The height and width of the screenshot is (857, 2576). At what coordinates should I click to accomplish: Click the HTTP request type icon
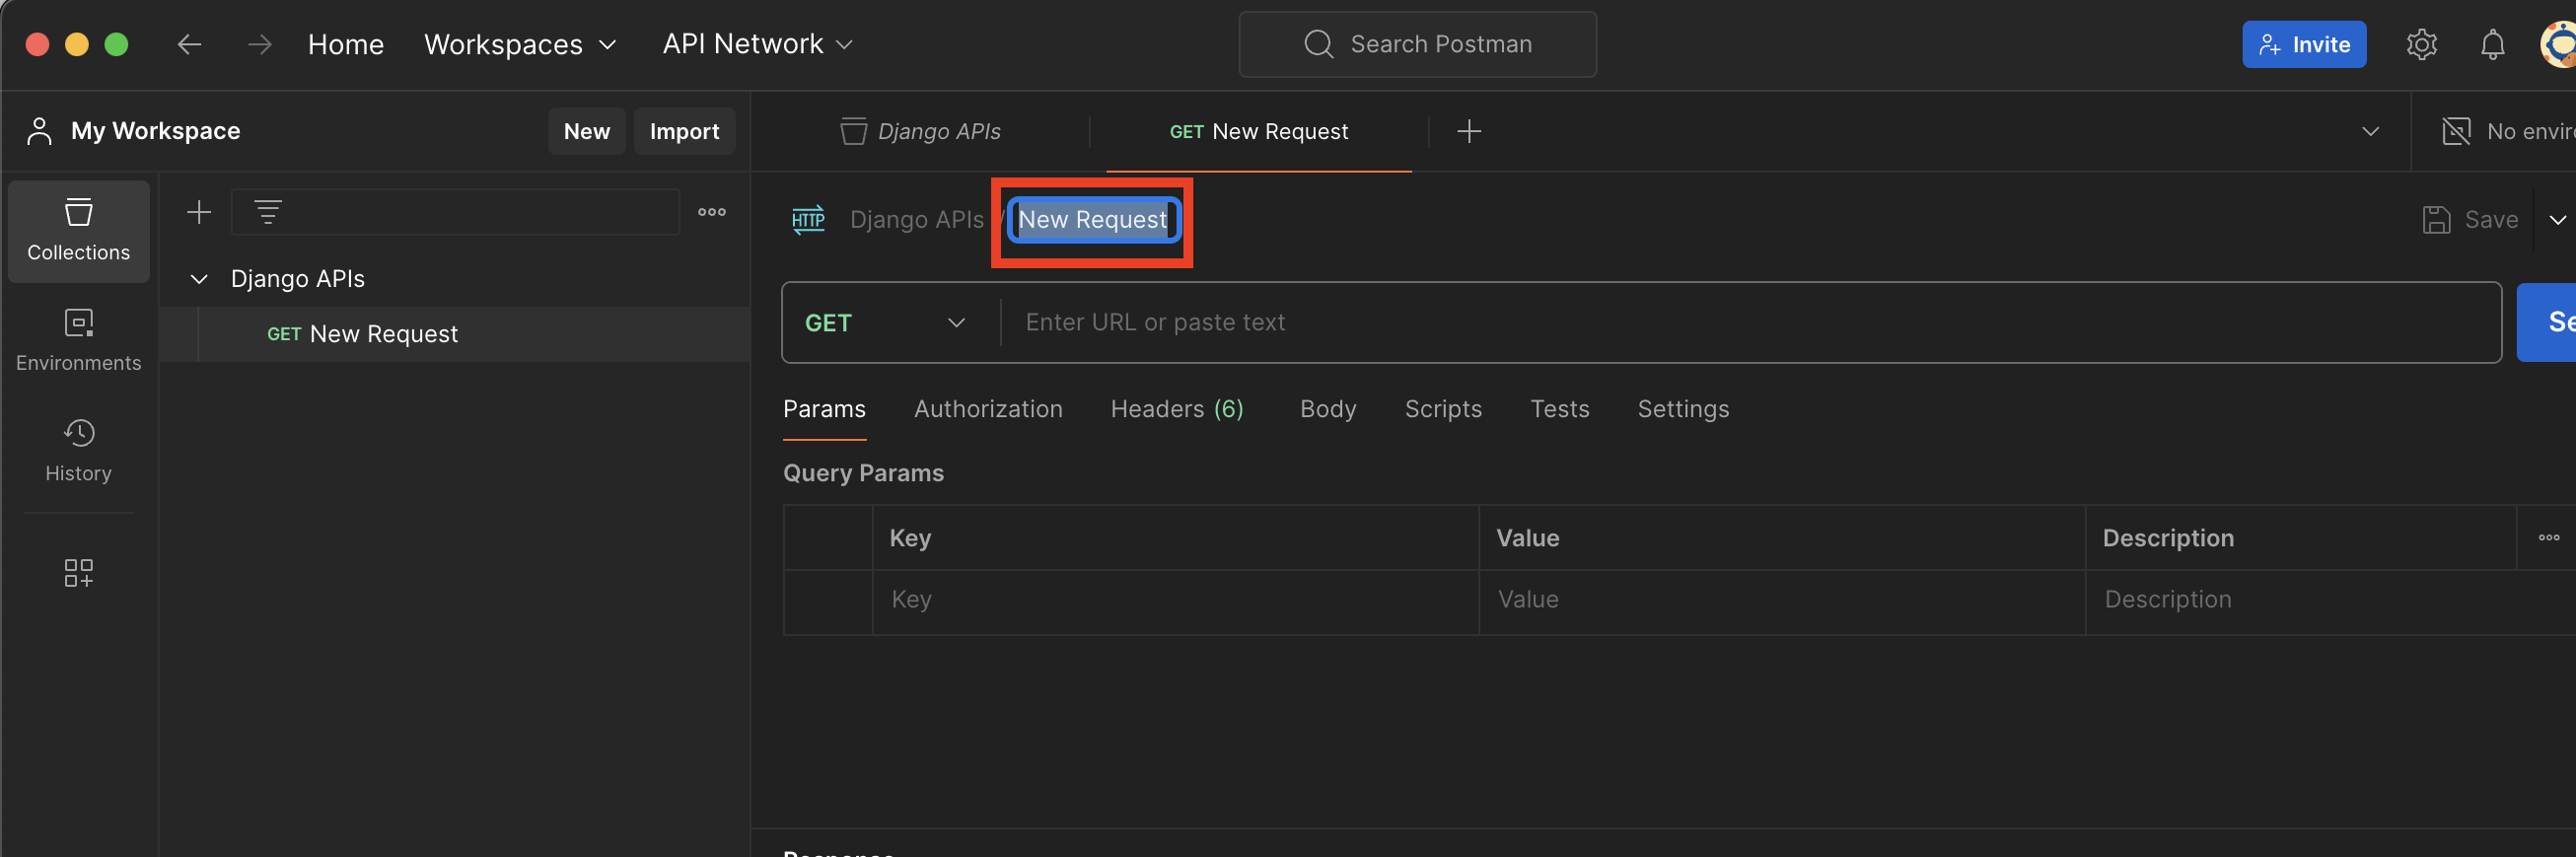point(808,219)
